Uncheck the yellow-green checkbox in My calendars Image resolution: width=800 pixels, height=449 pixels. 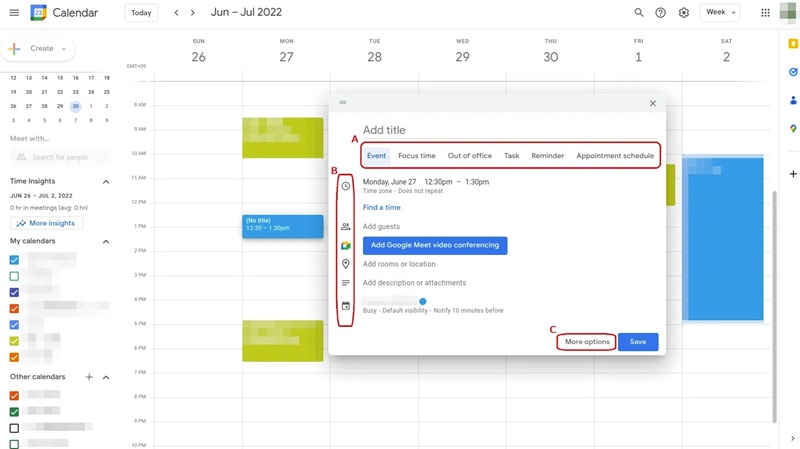click(14, 341)
